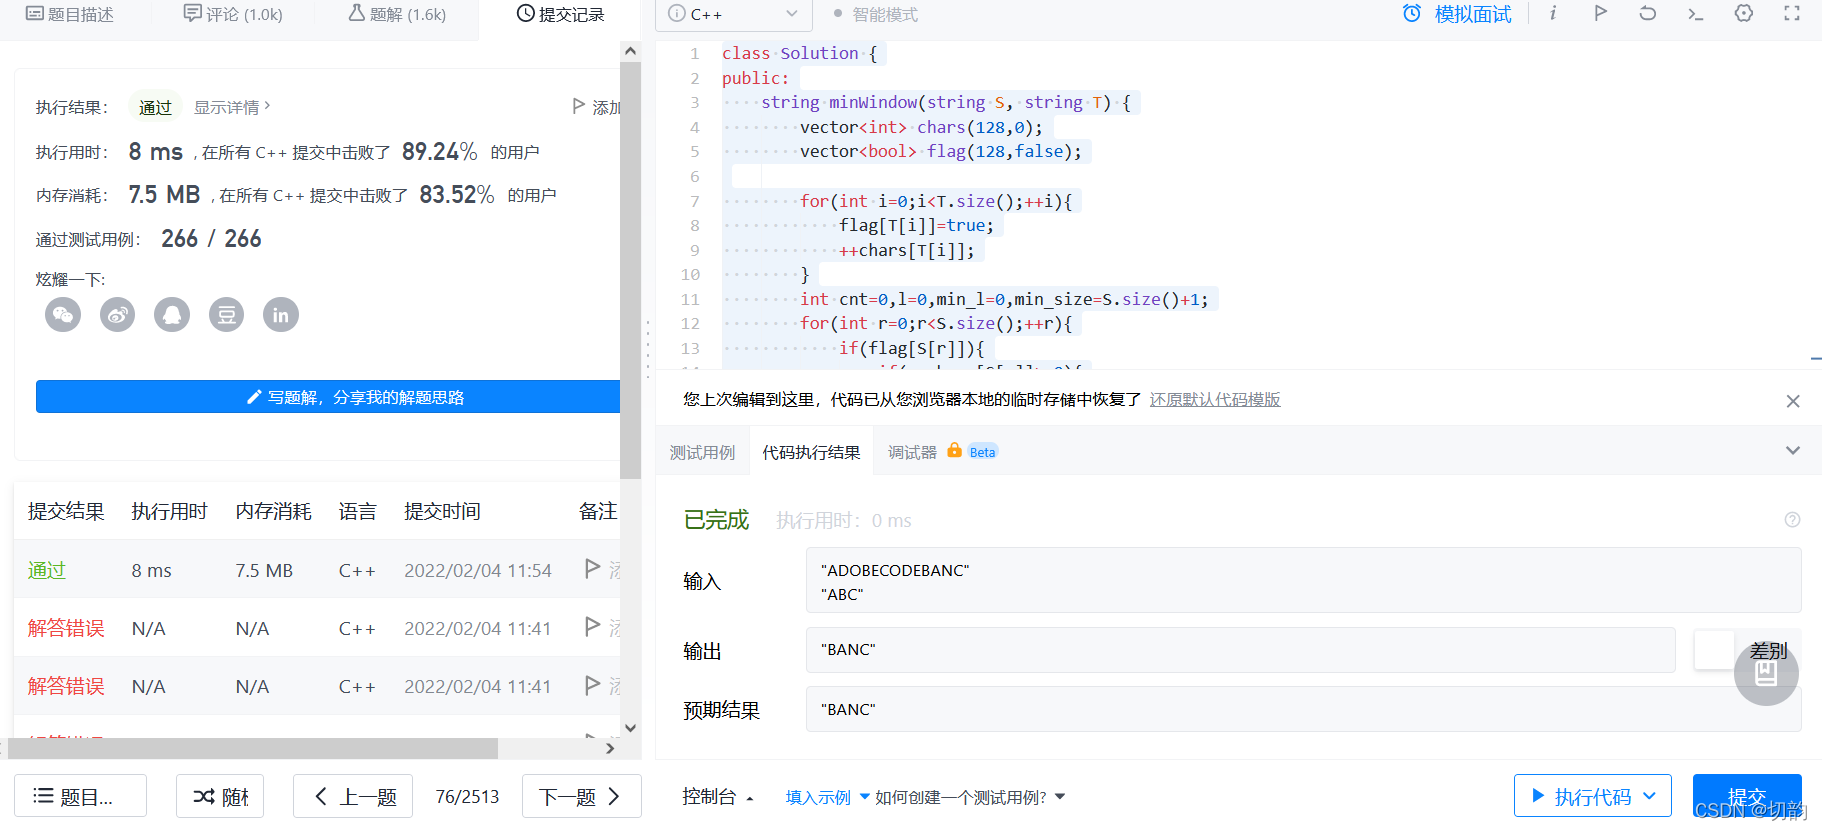This screenshot has height=831, width=1822.
Task: Click the 执行用时 column header
Action: tap(169, 511)
